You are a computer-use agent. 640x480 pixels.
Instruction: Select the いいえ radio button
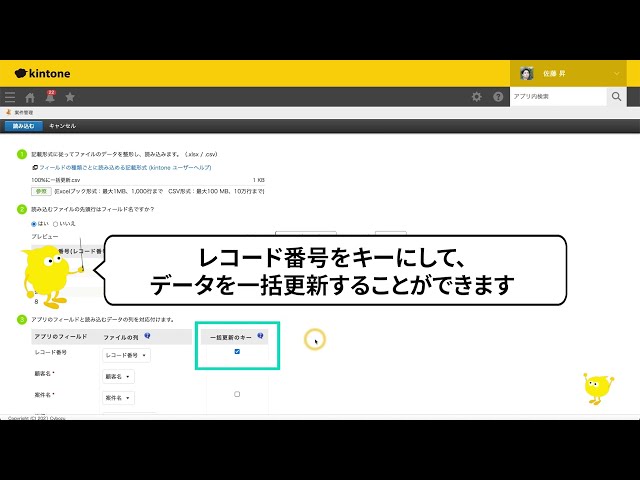pos(56,224)
